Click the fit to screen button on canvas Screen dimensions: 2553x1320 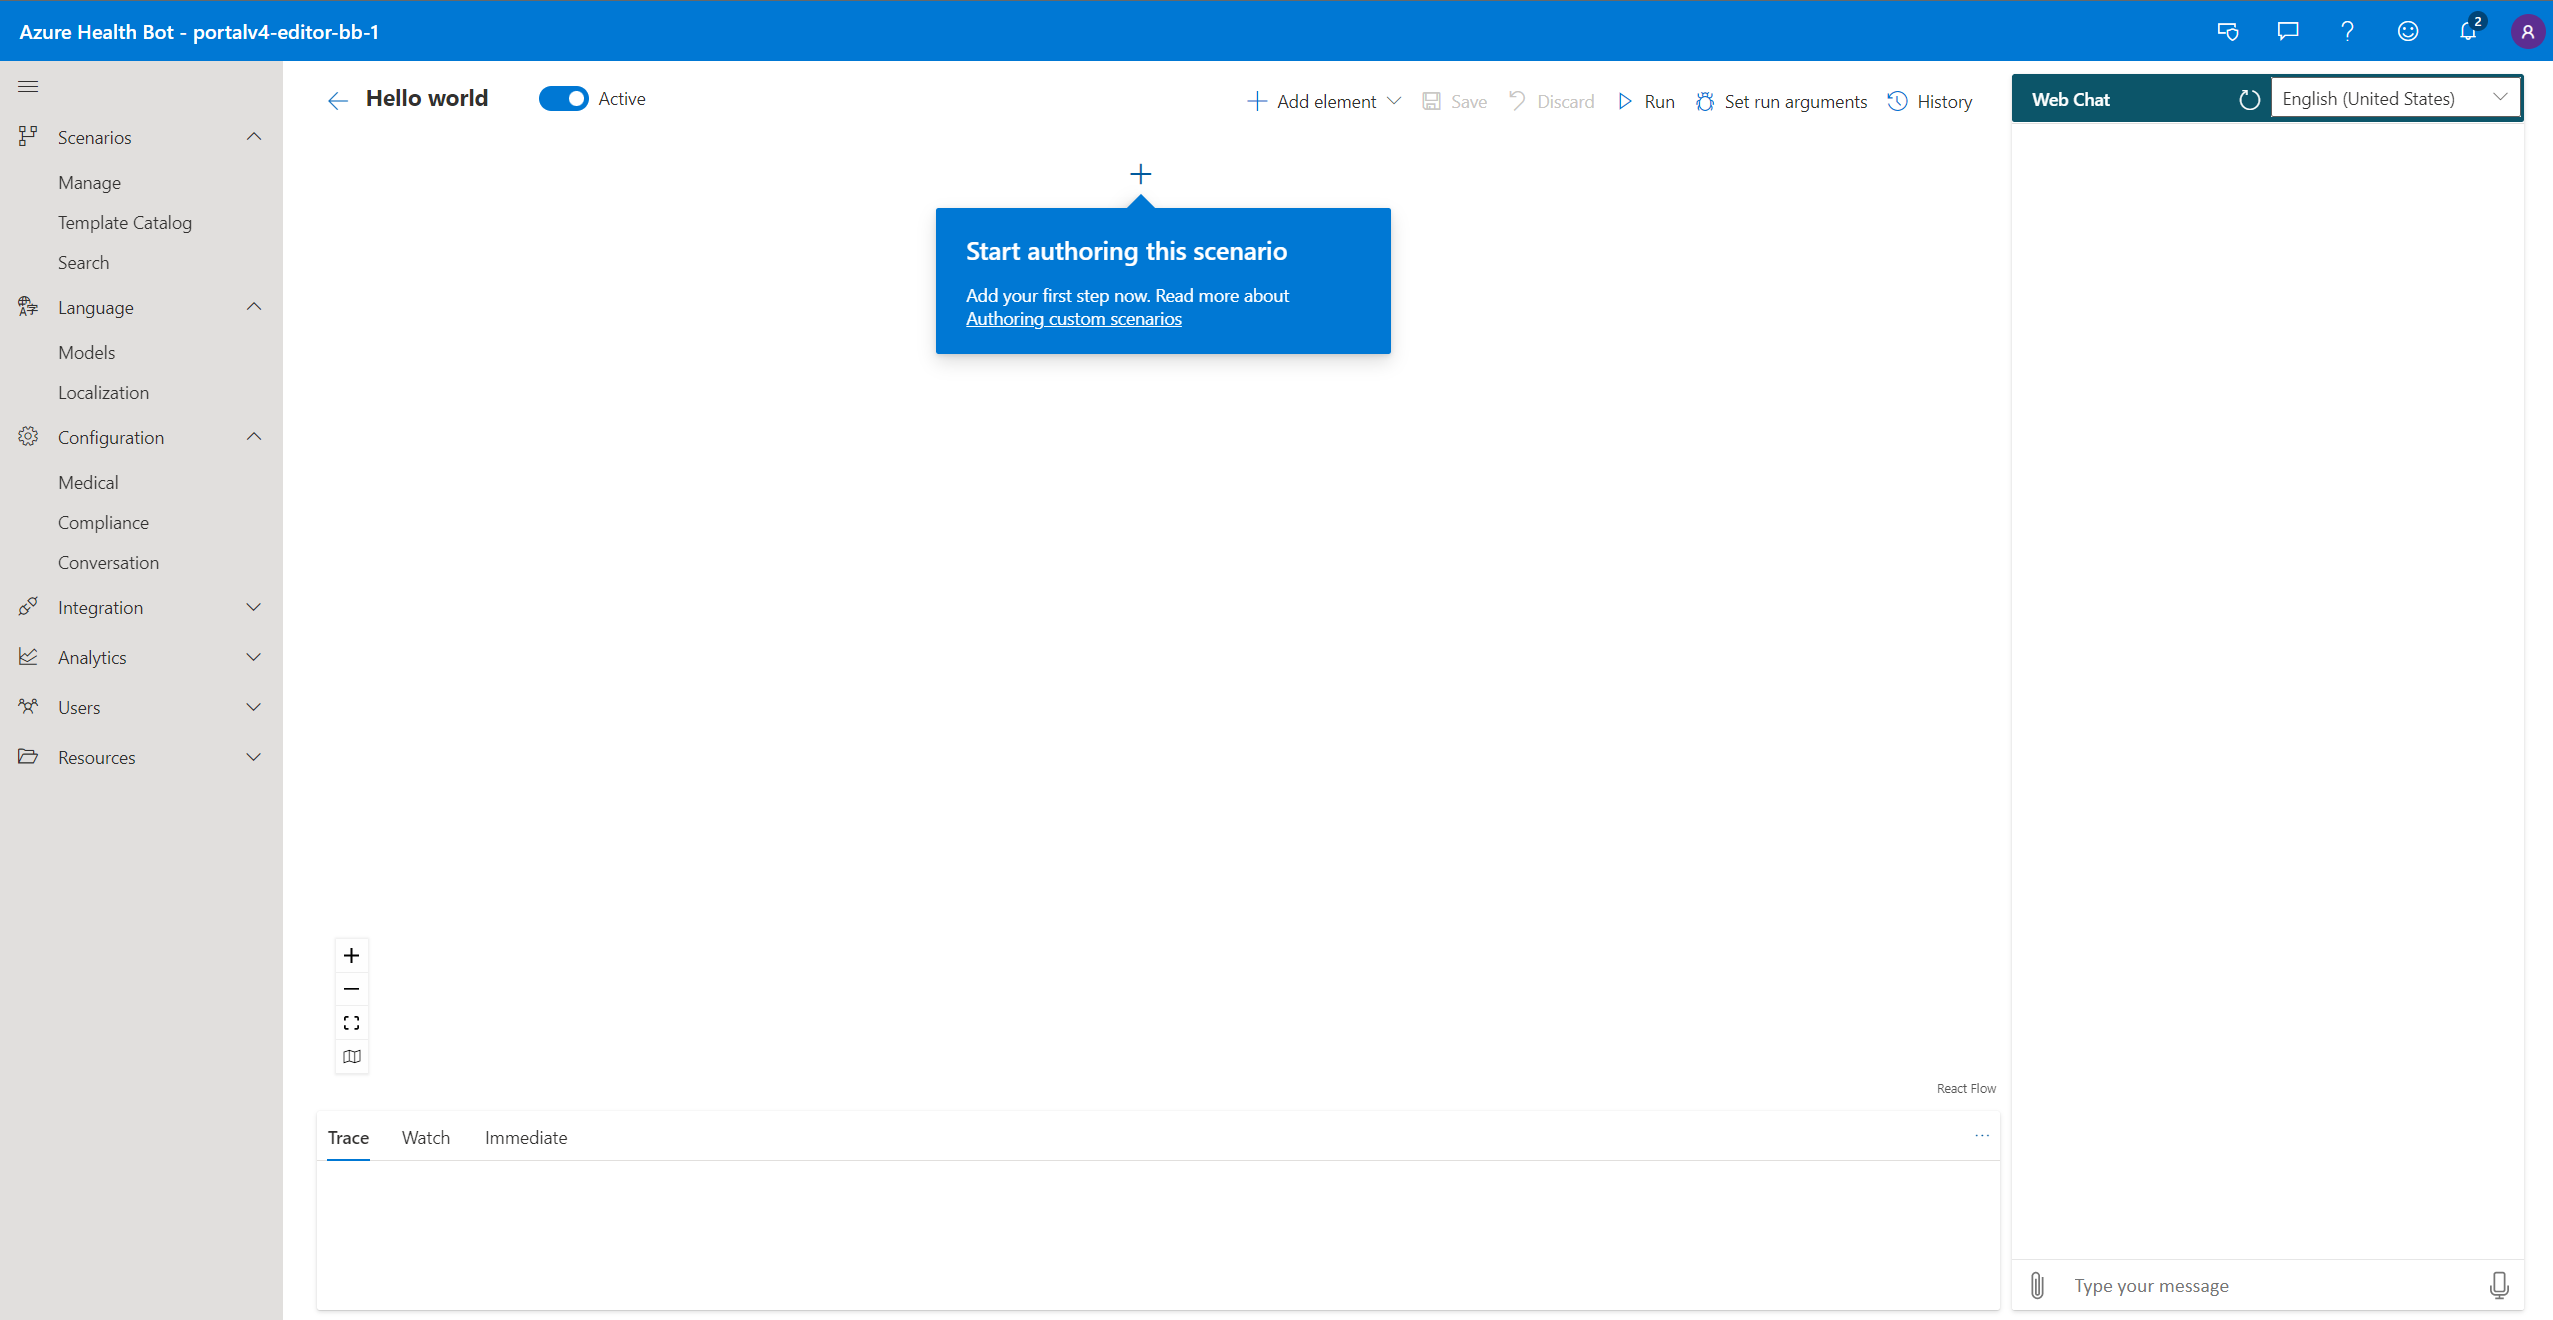352,1022
